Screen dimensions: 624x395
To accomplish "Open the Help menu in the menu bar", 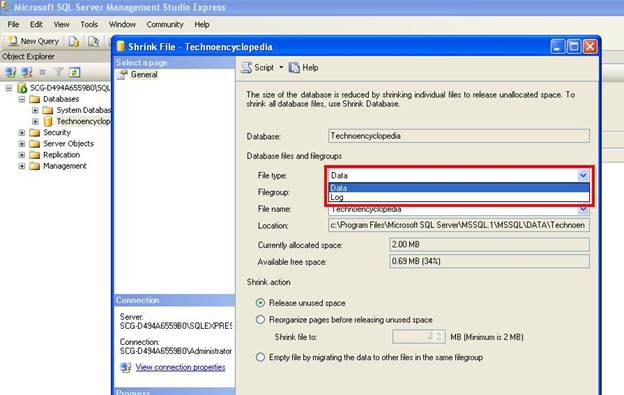I will pyautogui.click(x=202, y=24).
